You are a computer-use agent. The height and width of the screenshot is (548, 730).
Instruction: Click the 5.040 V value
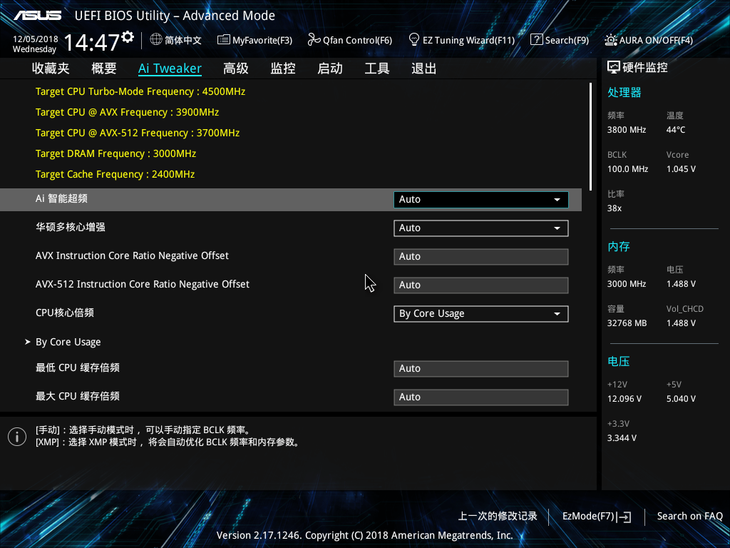coord(681,399)
